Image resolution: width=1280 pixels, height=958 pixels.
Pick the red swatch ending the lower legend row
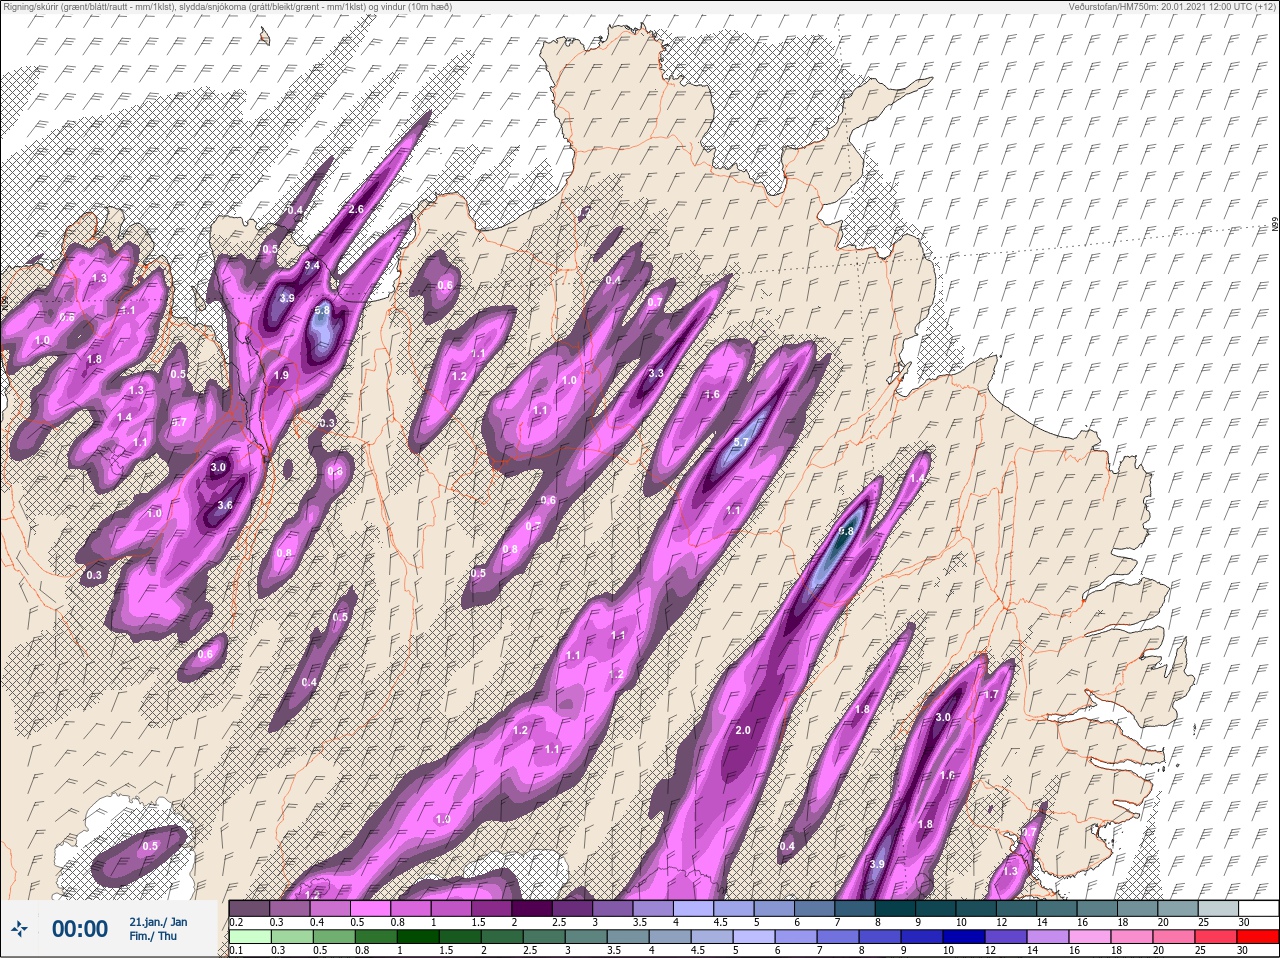(1258, 937)
